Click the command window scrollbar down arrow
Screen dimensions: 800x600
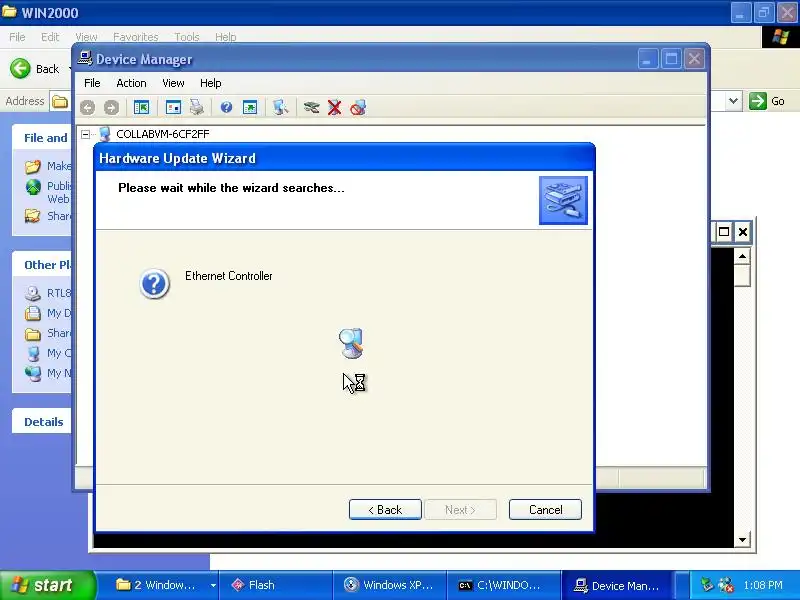pos(742,539)
